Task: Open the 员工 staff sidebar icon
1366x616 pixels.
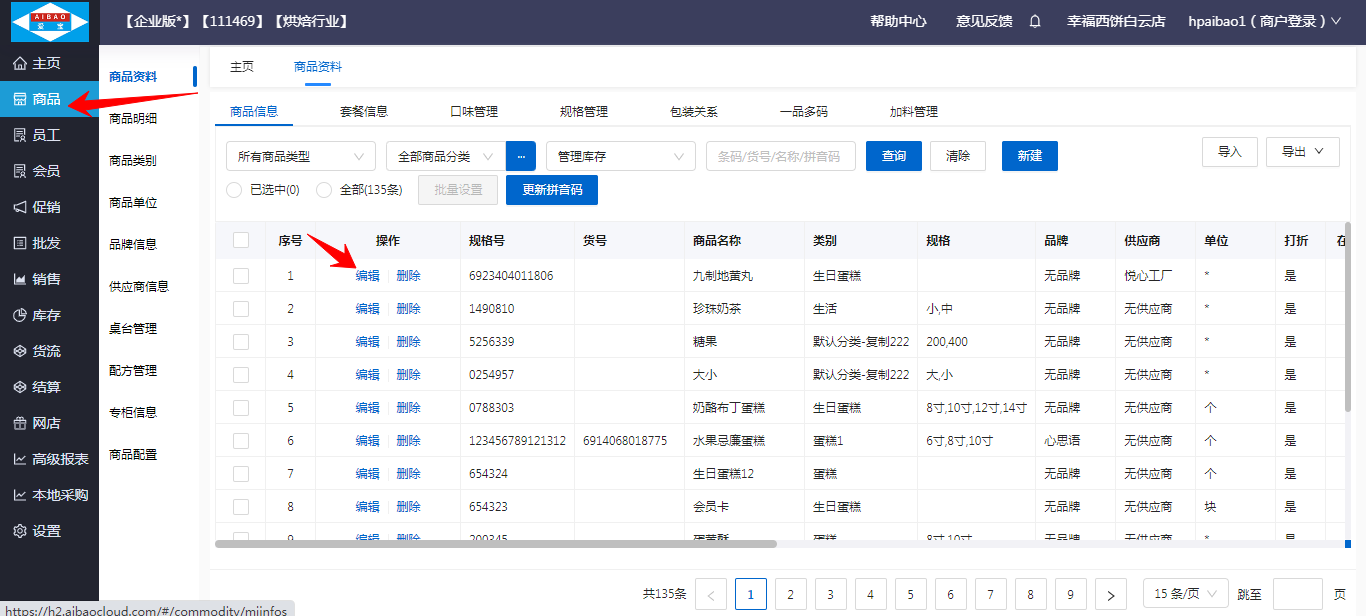Action: click(x=20, y=135)
